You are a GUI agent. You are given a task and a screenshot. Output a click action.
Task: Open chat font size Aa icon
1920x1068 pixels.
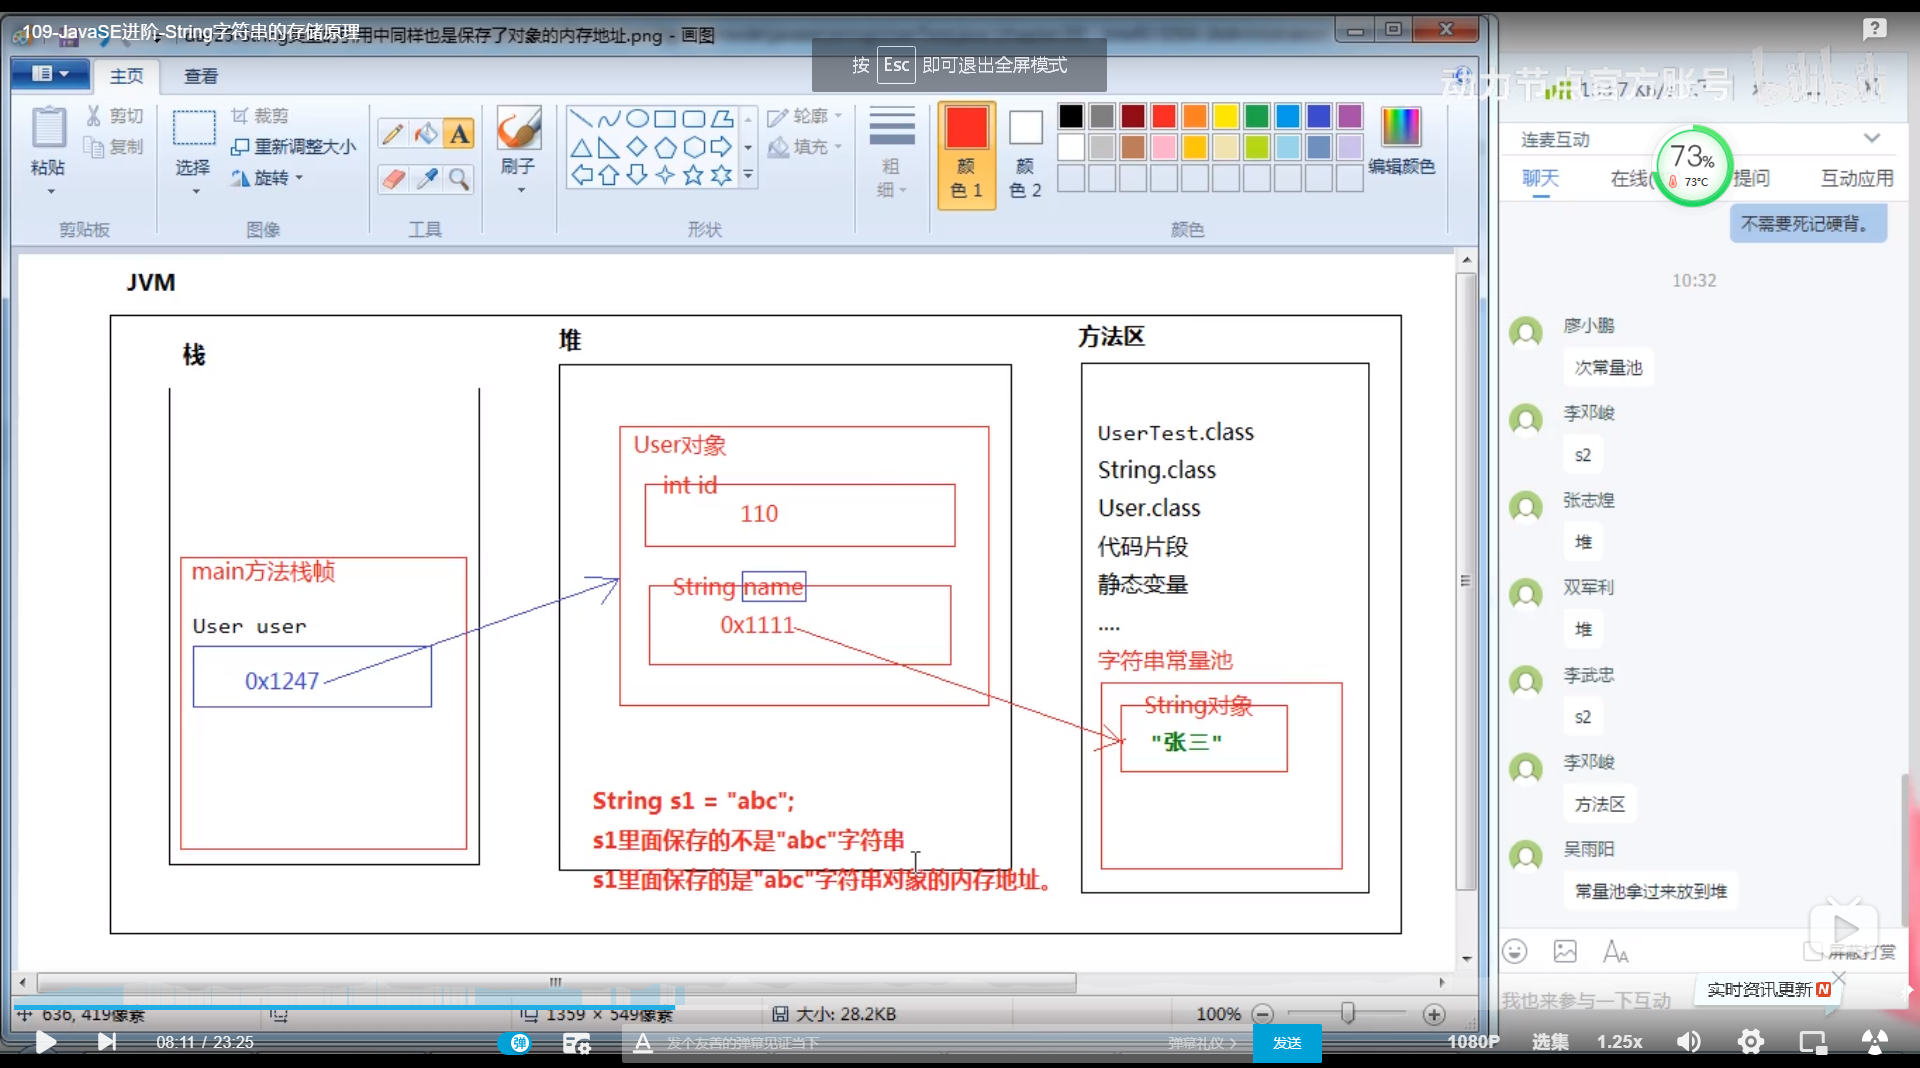[1615, 951]
